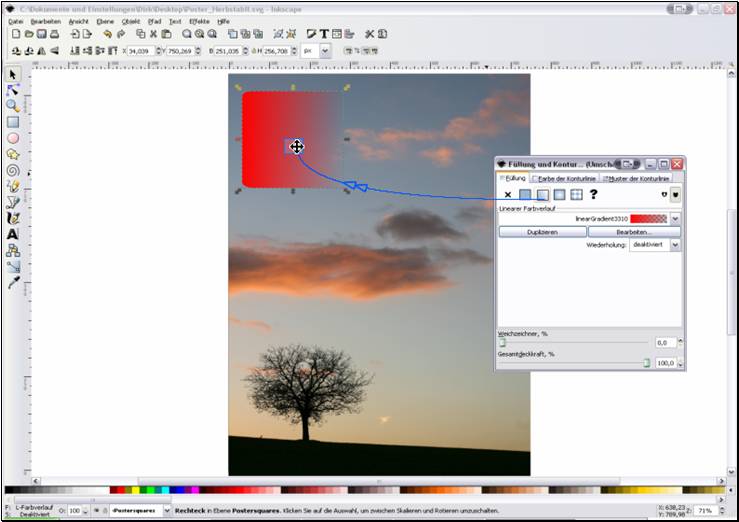The width and height of the screenshot is (739, 522).
Task: Activate the Rectangle drawing tool
Action: pyautogui.click(x=13, y=122)
